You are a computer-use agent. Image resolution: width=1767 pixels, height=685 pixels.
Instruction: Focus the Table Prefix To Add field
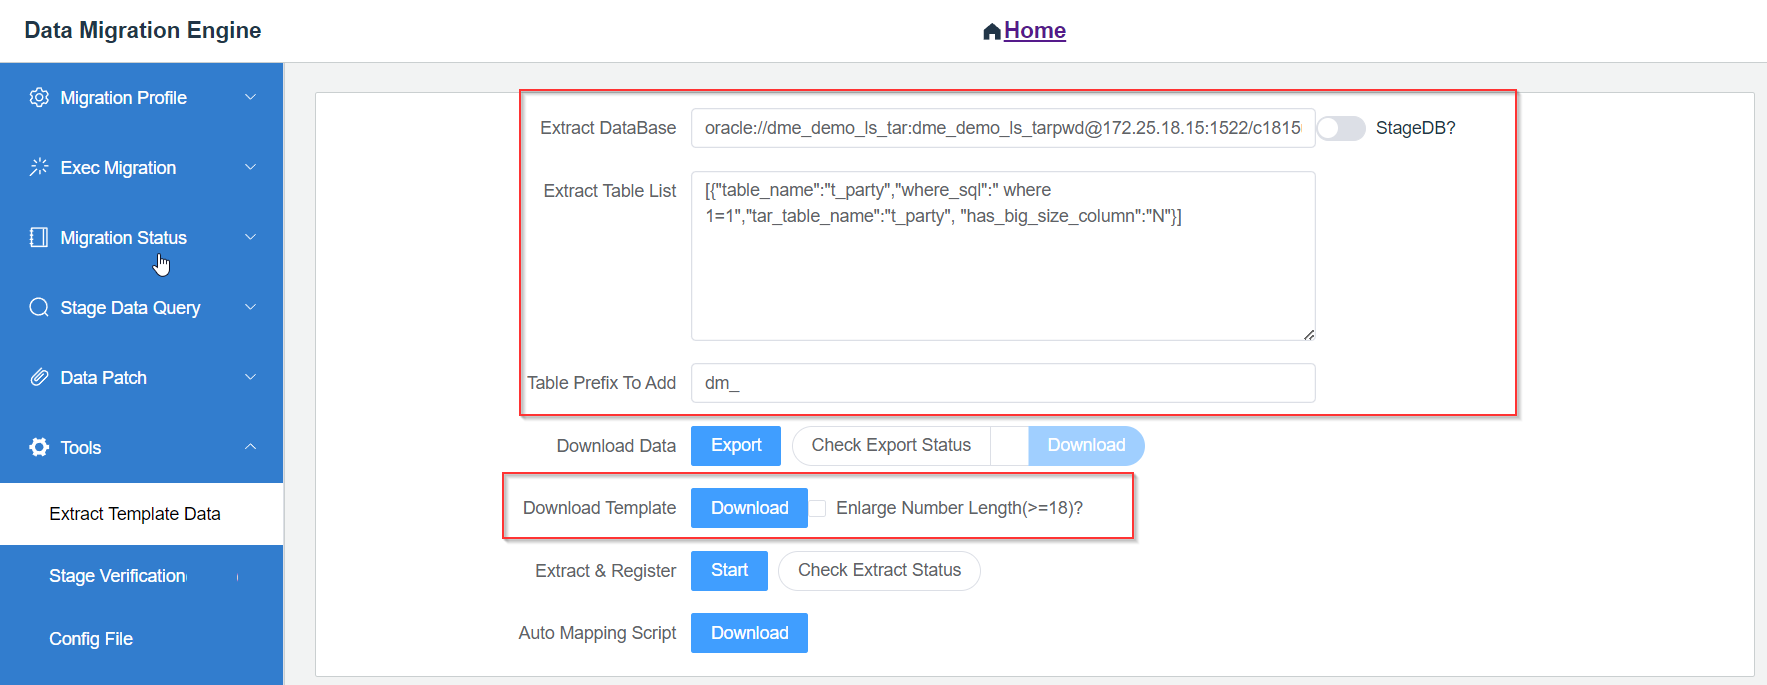[1003, 383]
